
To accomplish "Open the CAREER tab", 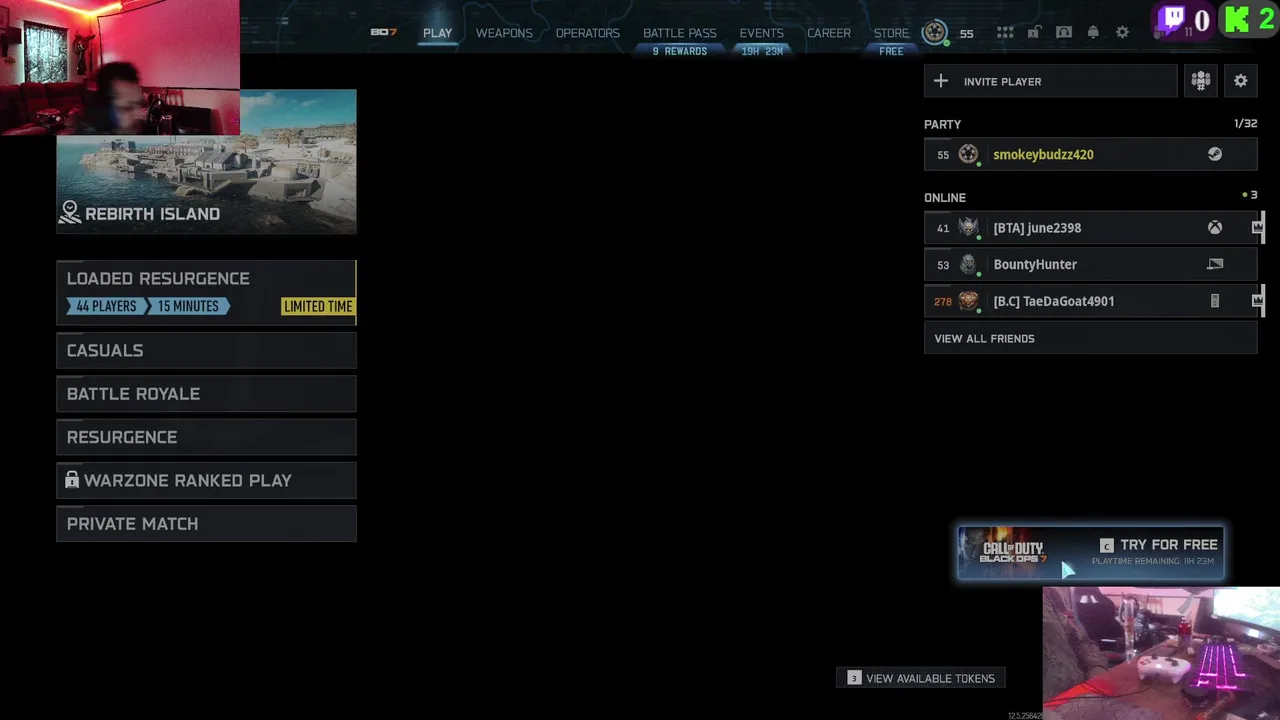I will tap(829, 33).
